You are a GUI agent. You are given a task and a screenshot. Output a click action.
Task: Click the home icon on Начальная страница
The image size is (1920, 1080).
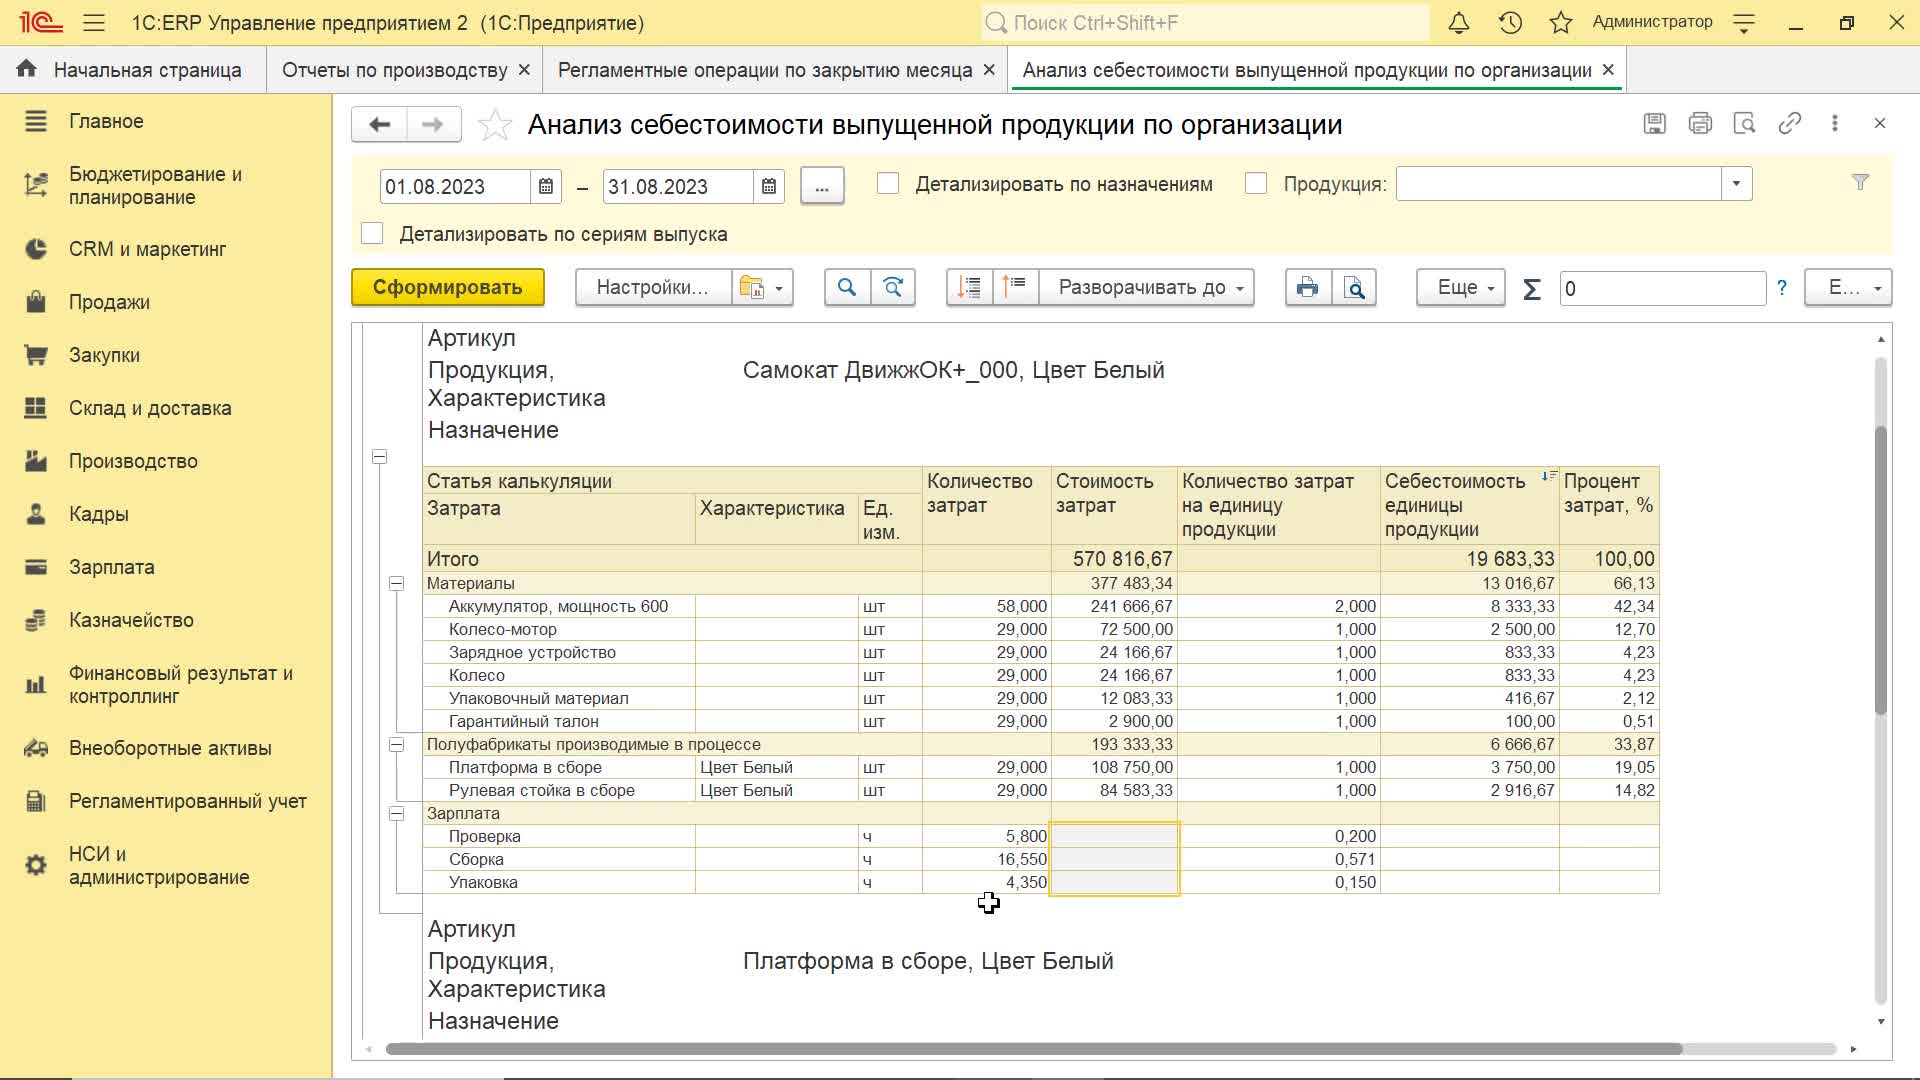click(27, 69)
